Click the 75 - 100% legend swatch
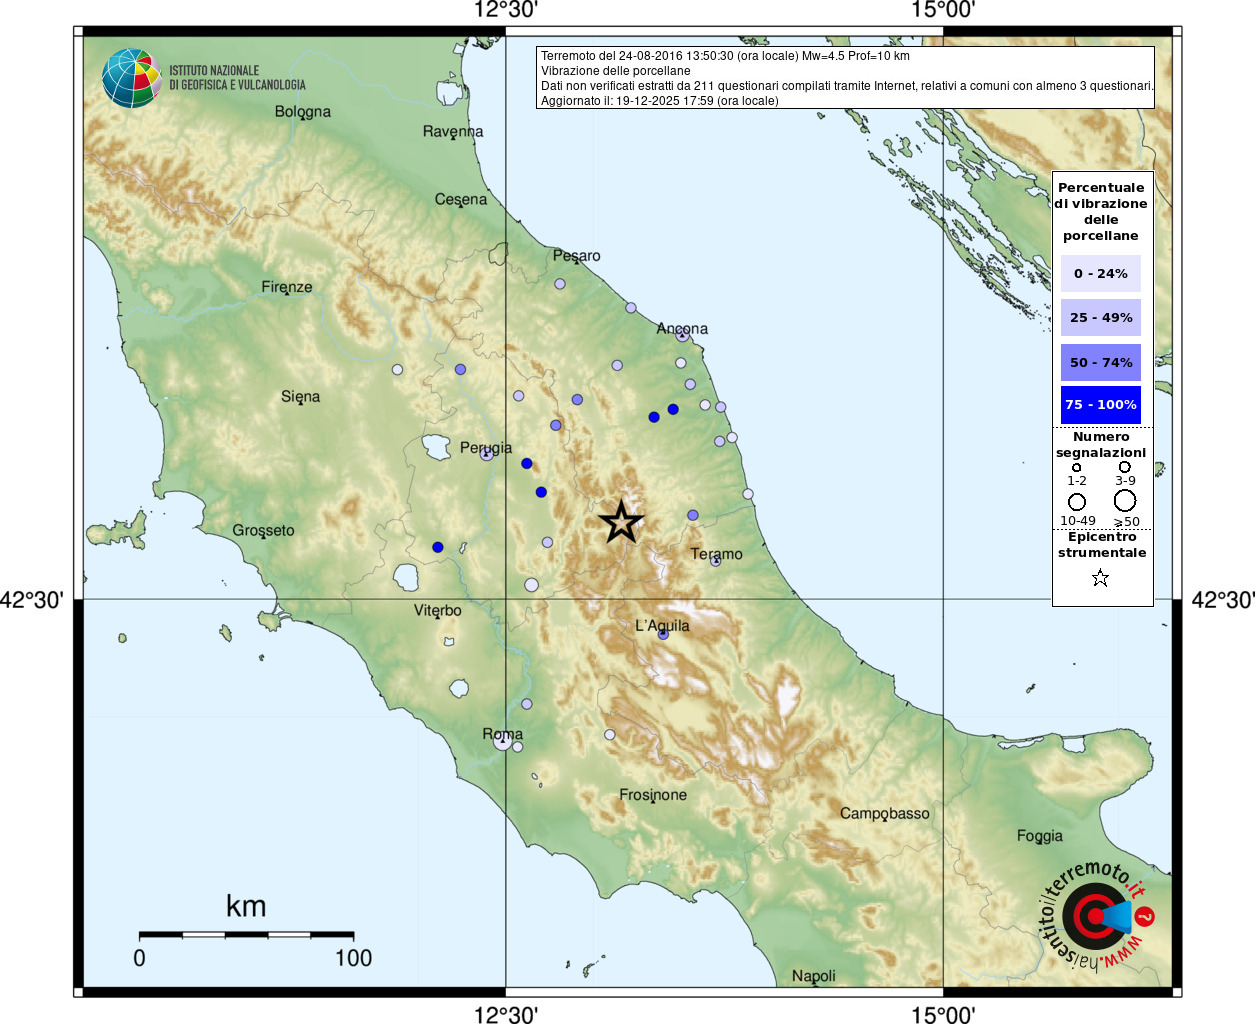 pos(1100,405)
